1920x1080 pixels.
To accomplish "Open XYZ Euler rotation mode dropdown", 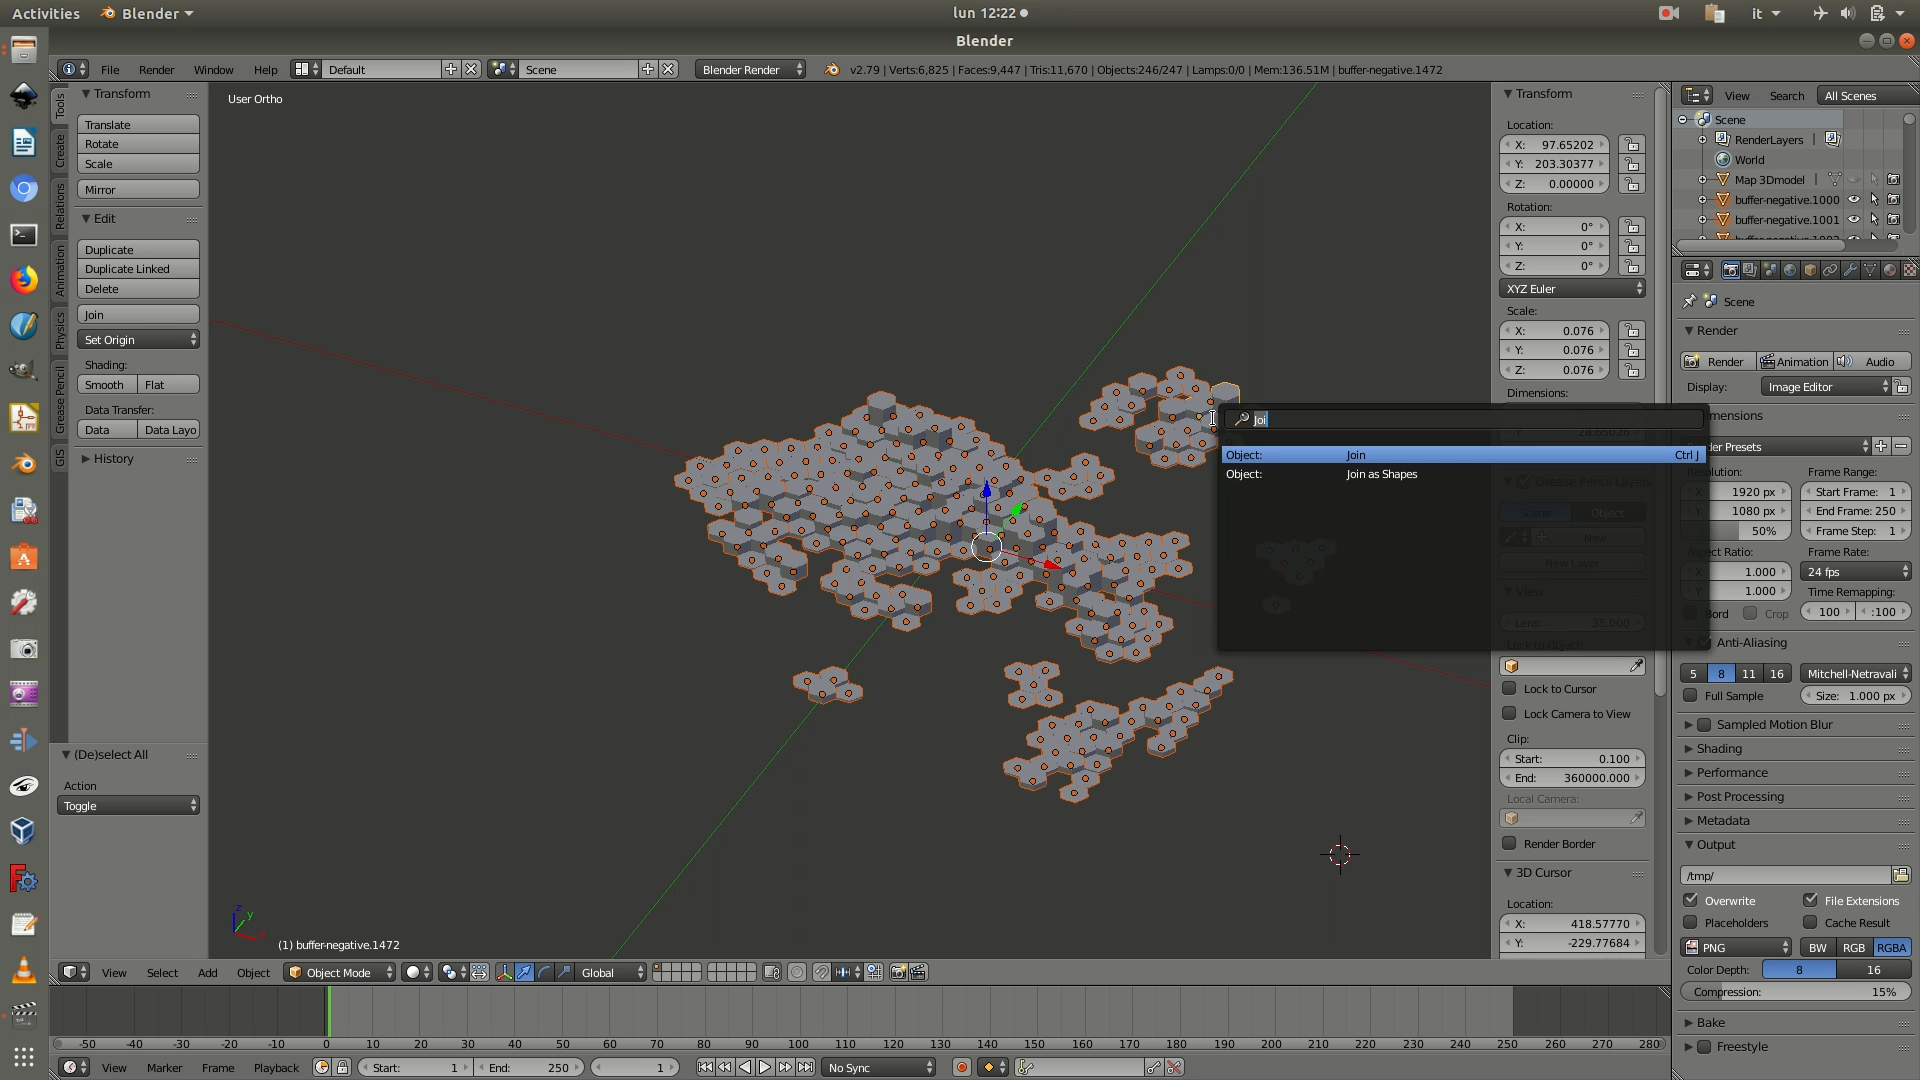I will (1572, 289).
